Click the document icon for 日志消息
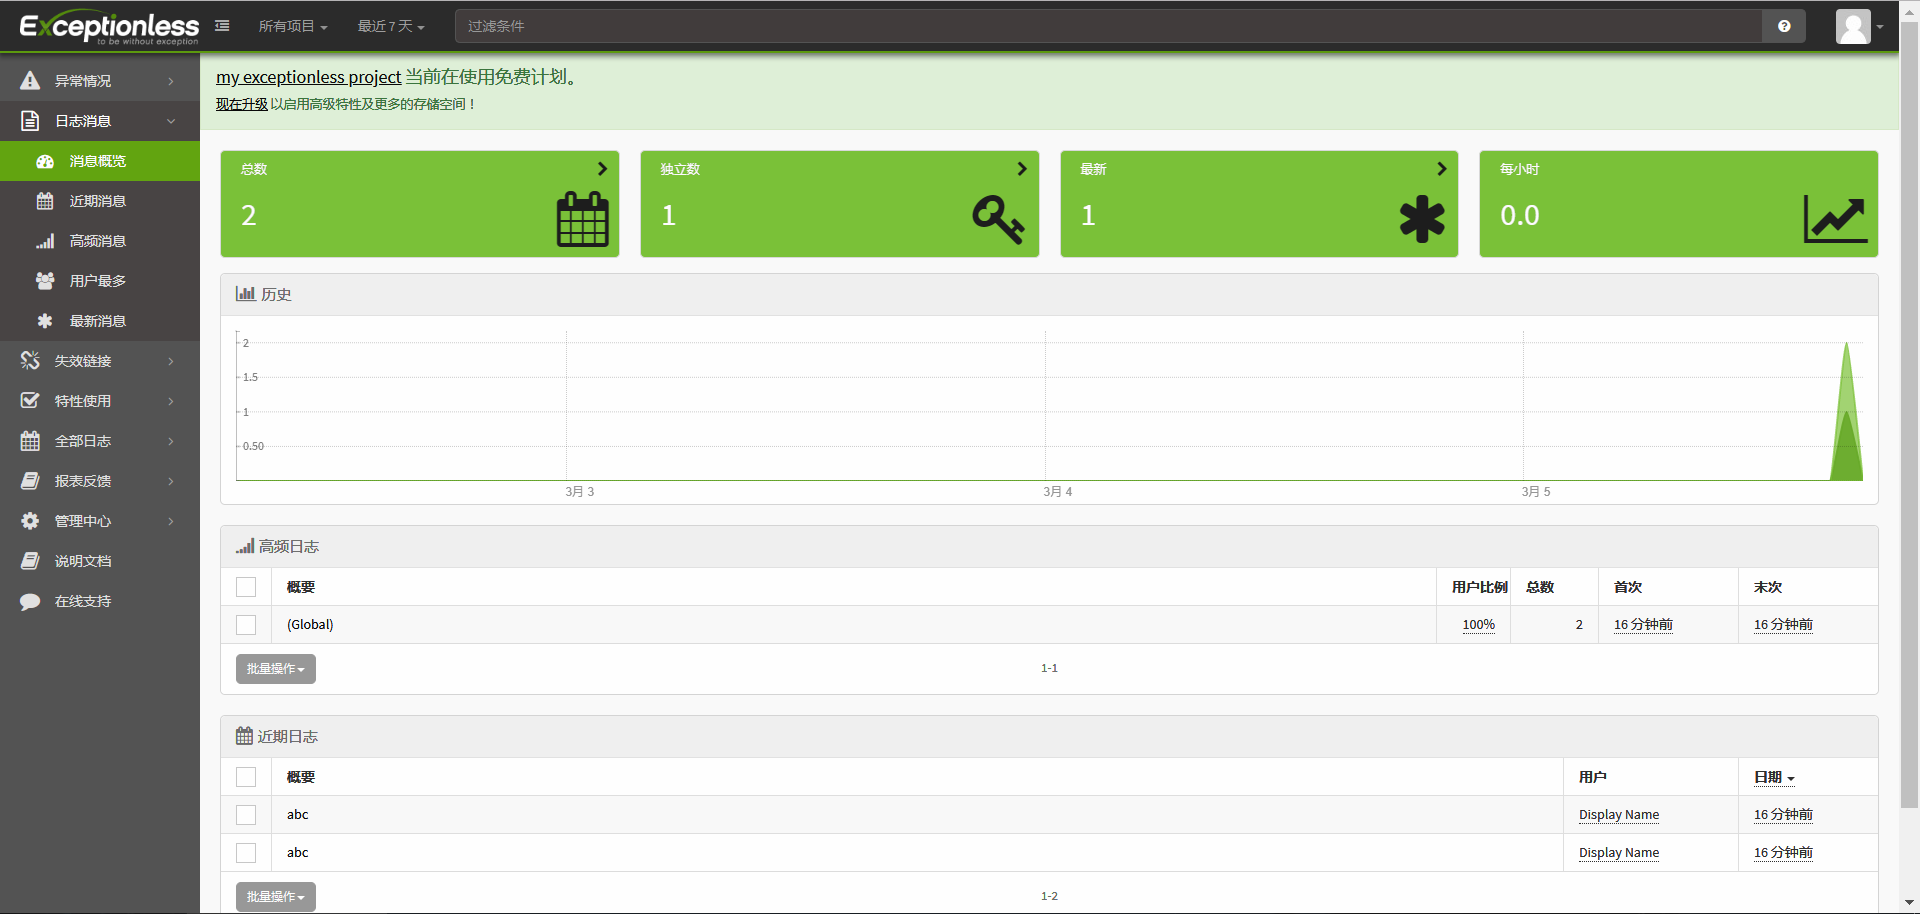 click(30, 121)
